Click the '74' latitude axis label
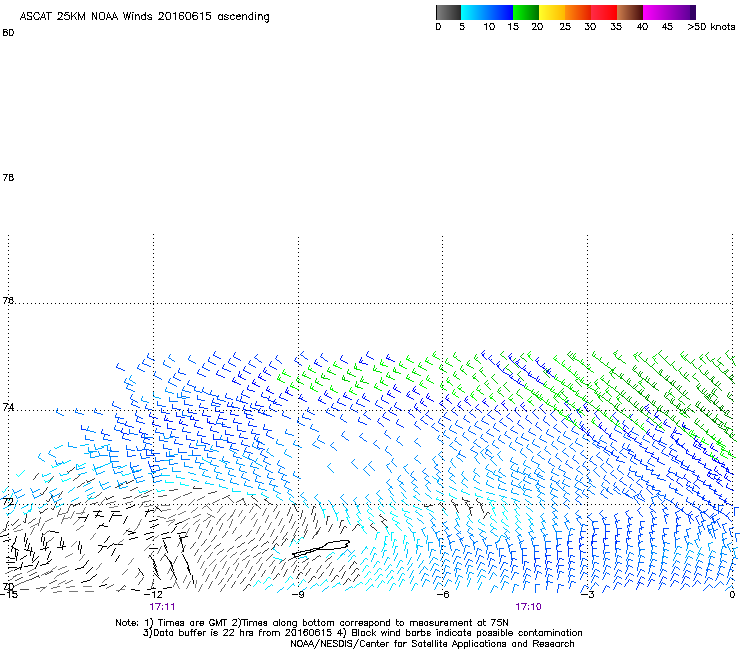The width and height of the screenshot is (740, 650). 8,407
